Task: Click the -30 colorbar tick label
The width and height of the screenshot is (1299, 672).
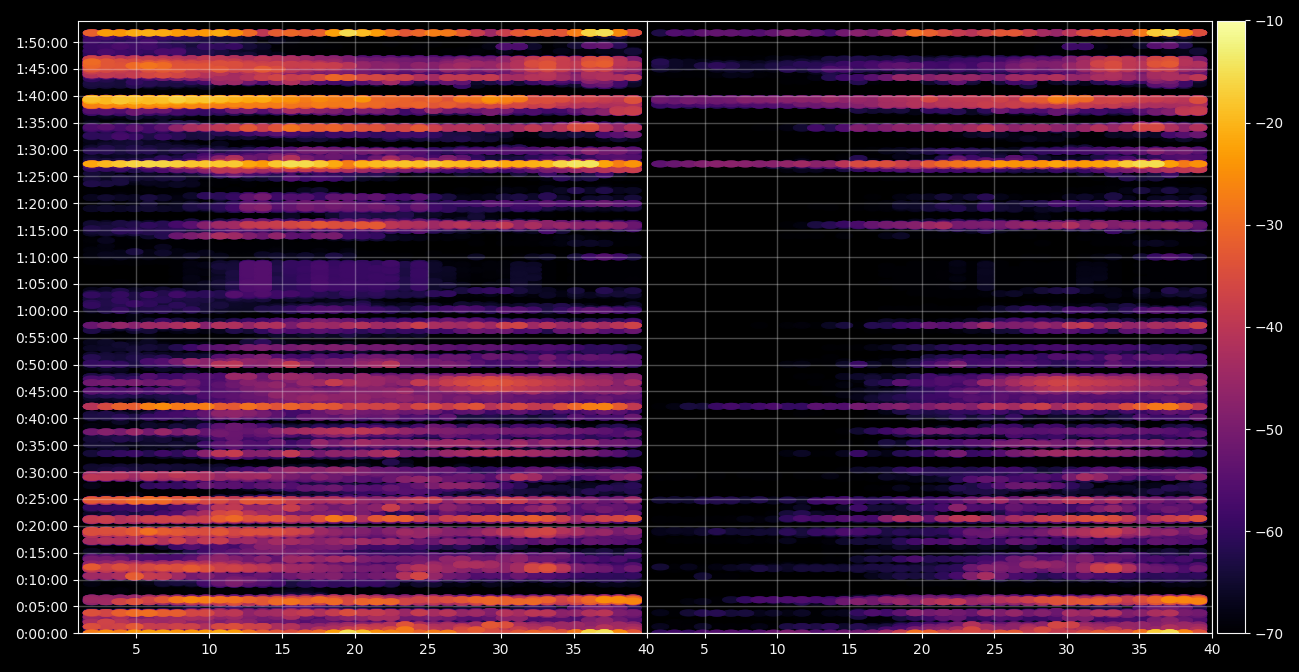Action: [1269, 225]
